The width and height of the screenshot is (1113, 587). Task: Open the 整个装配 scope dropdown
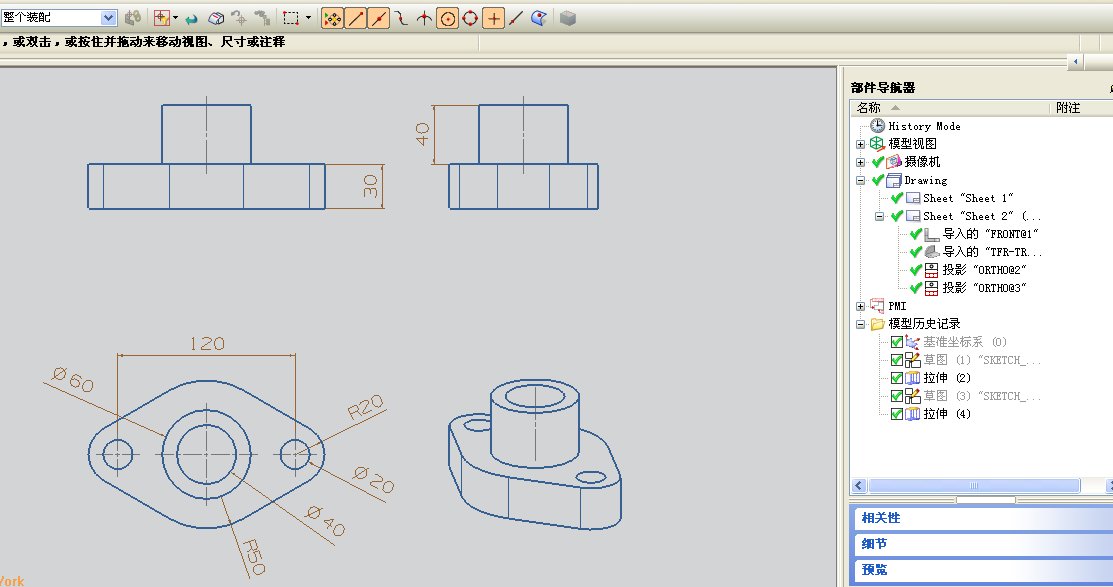pyautogui.click(x=109, y=18)
